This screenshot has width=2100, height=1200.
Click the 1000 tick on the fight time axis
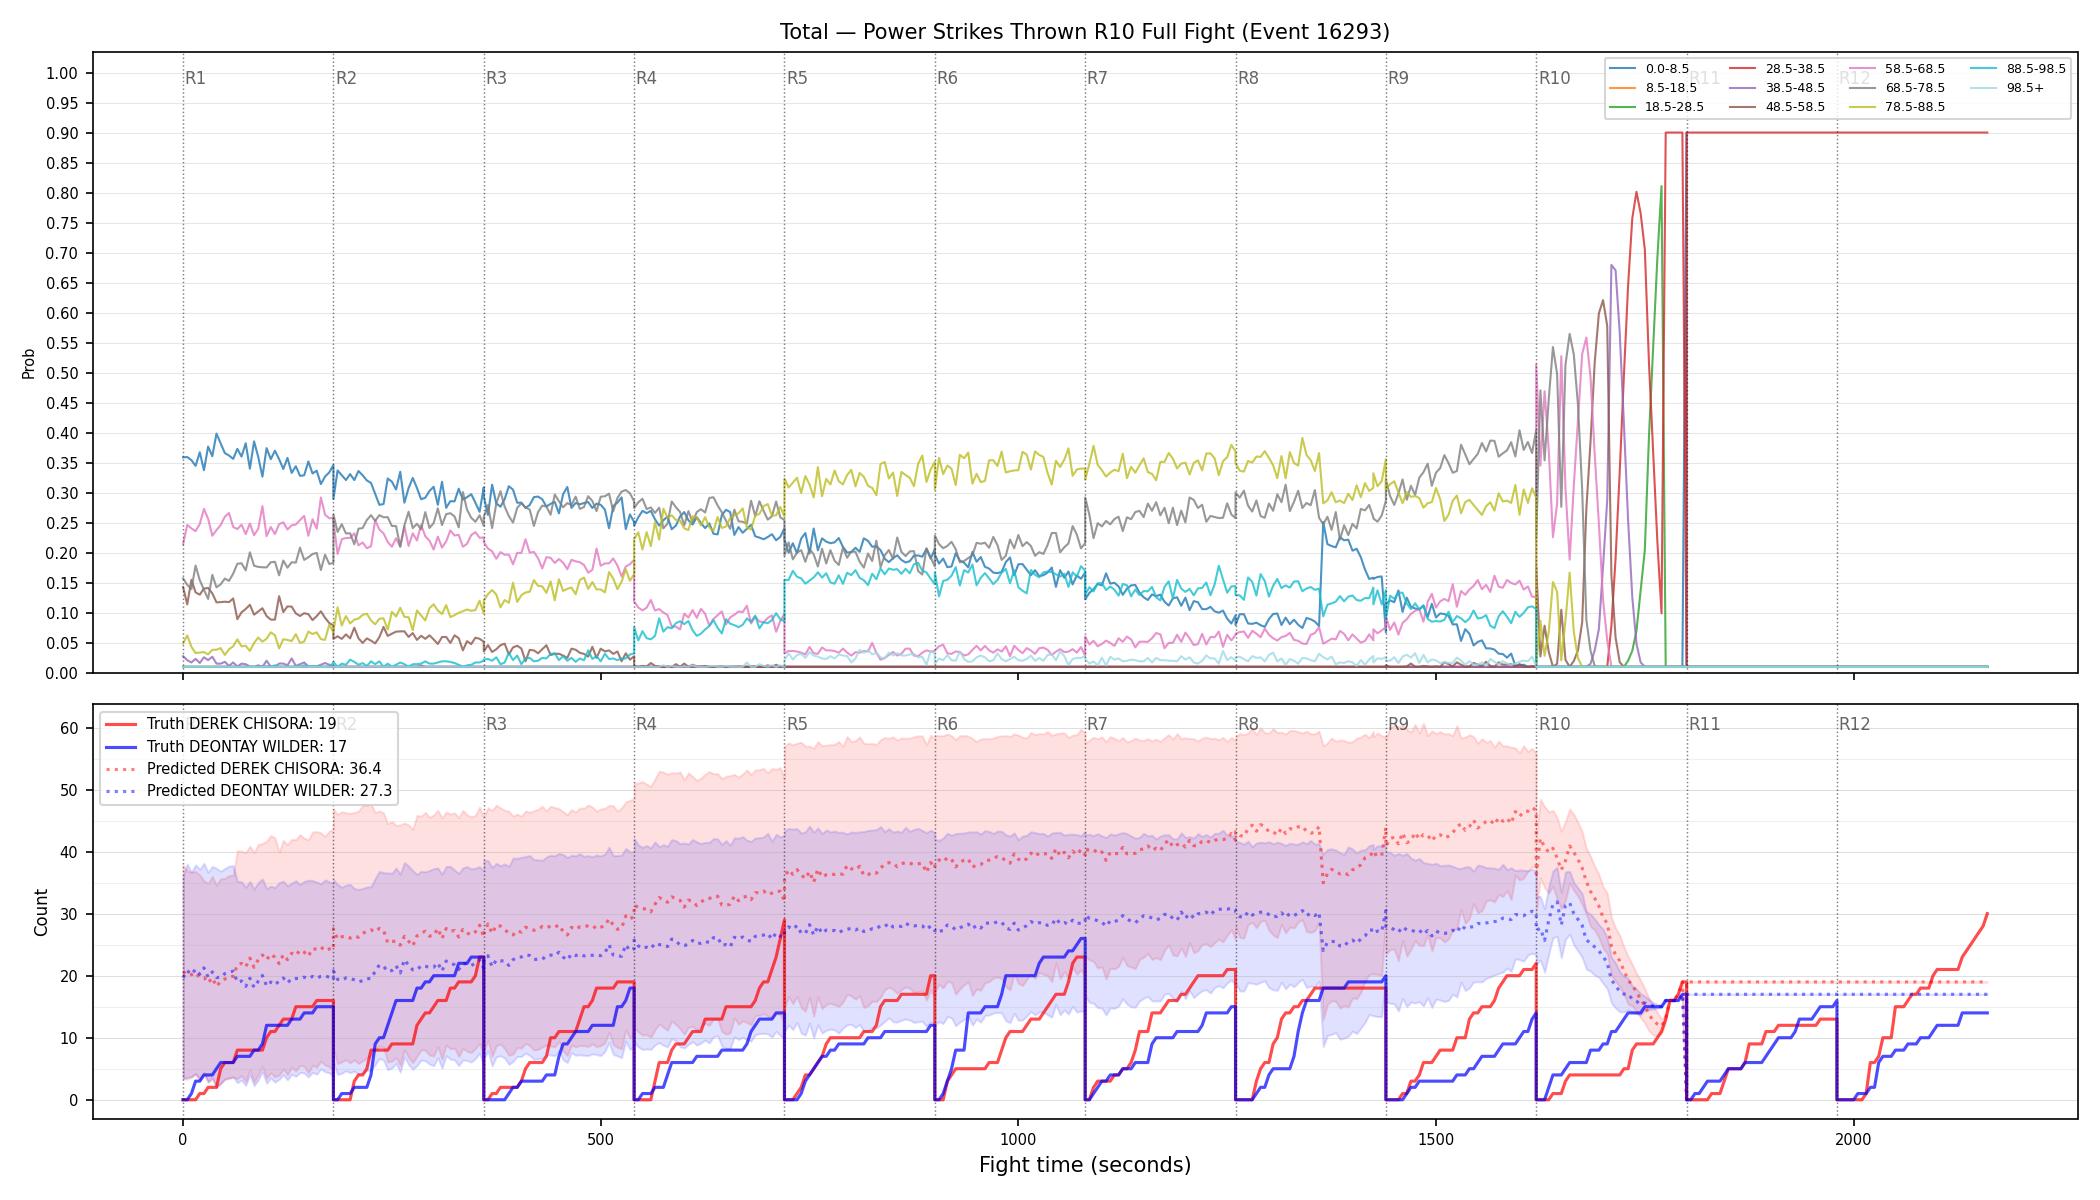point(1018,1139)
